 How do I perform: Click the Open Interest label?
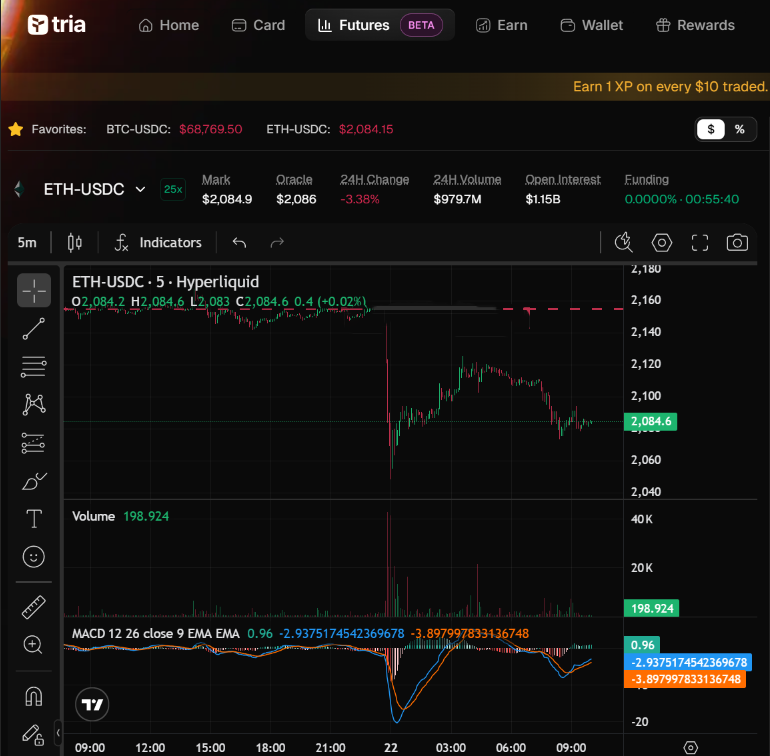tap(563, 180)
